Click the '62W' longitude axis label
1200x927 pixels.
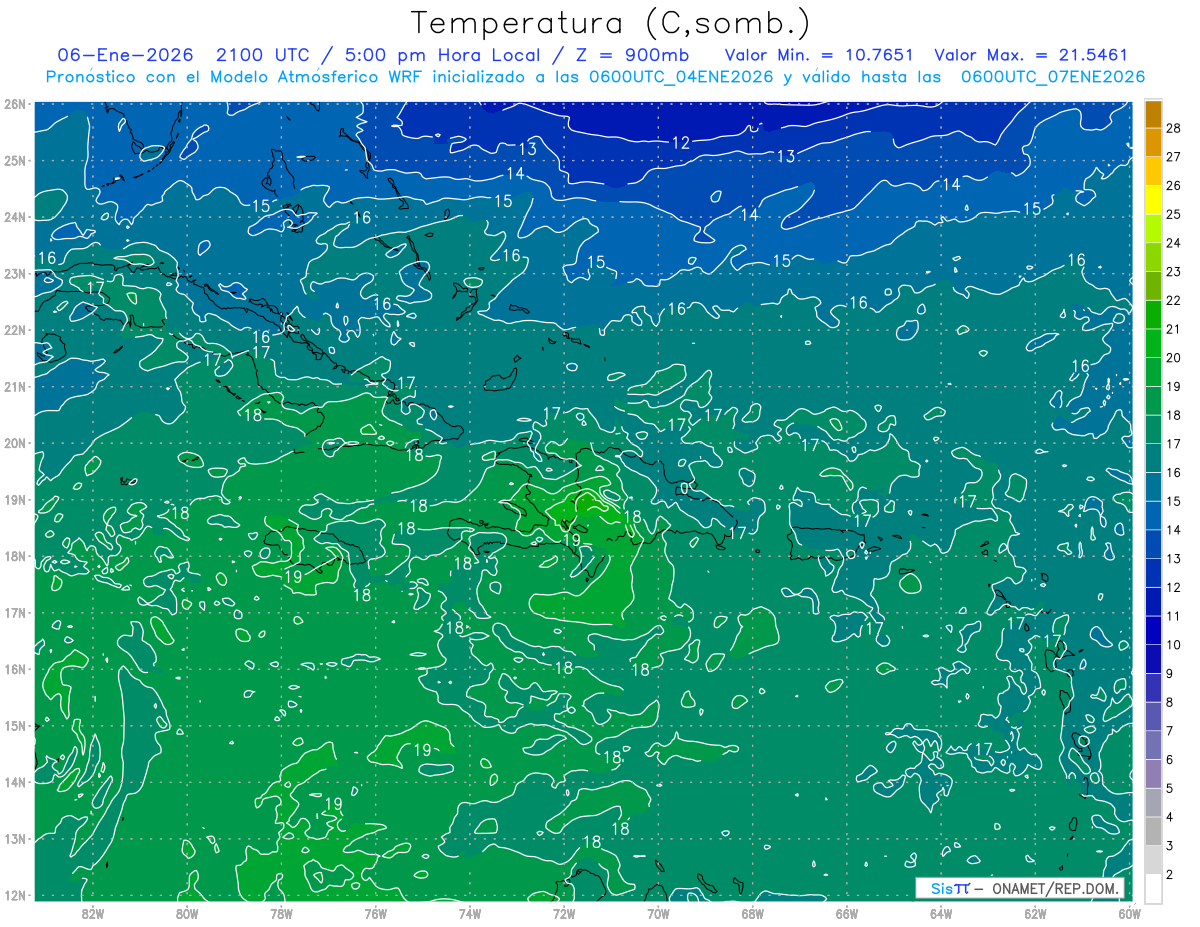click(1035, 913)
